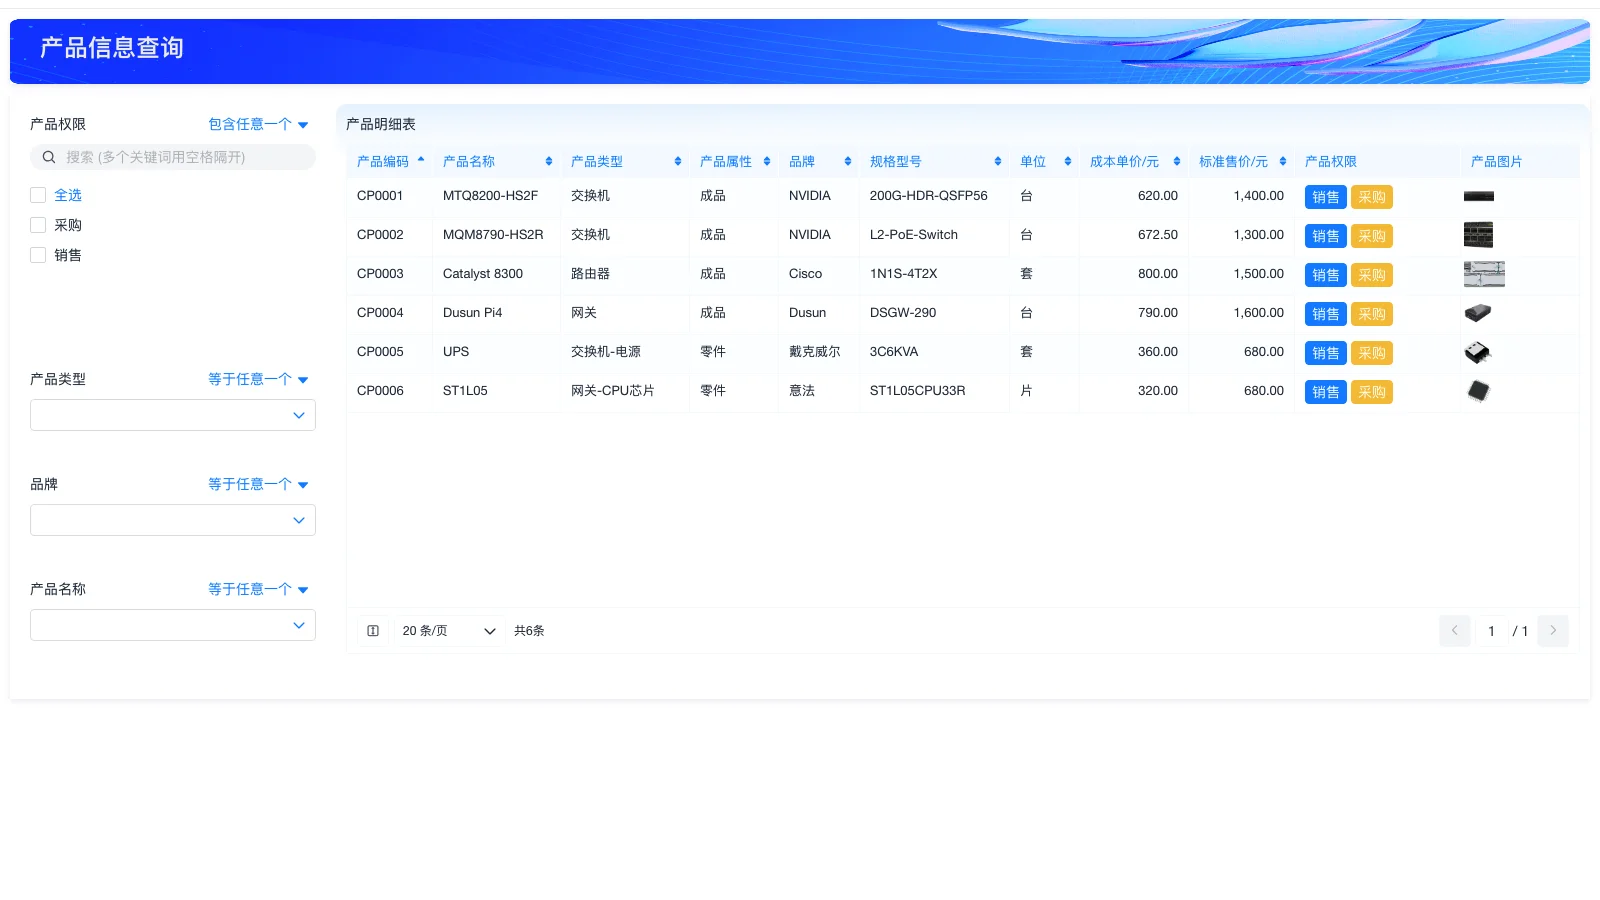Click the Catalyst 8300 product thumbnail
Image resolution: width=1600 pixels, height=900 pixels.
coord(1484,273)
